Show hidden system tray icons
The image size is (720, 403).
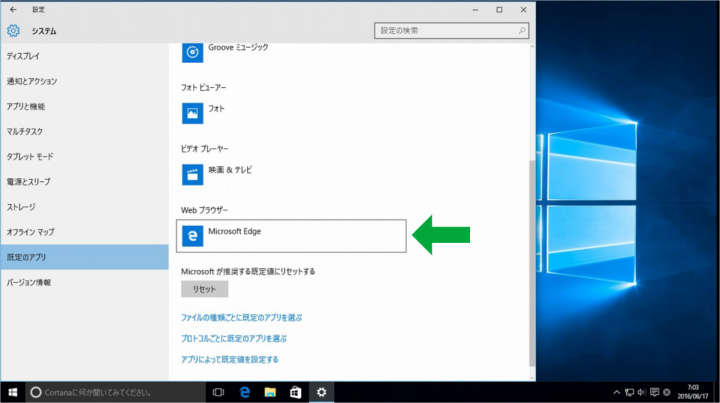tap(617, 392)
